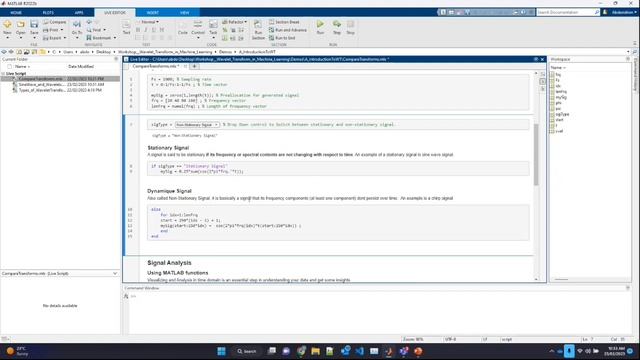This screenshot has width=640, height=360.
Task: Open the CompareTransforms details panel dropdown
Action: pos(115,273)
